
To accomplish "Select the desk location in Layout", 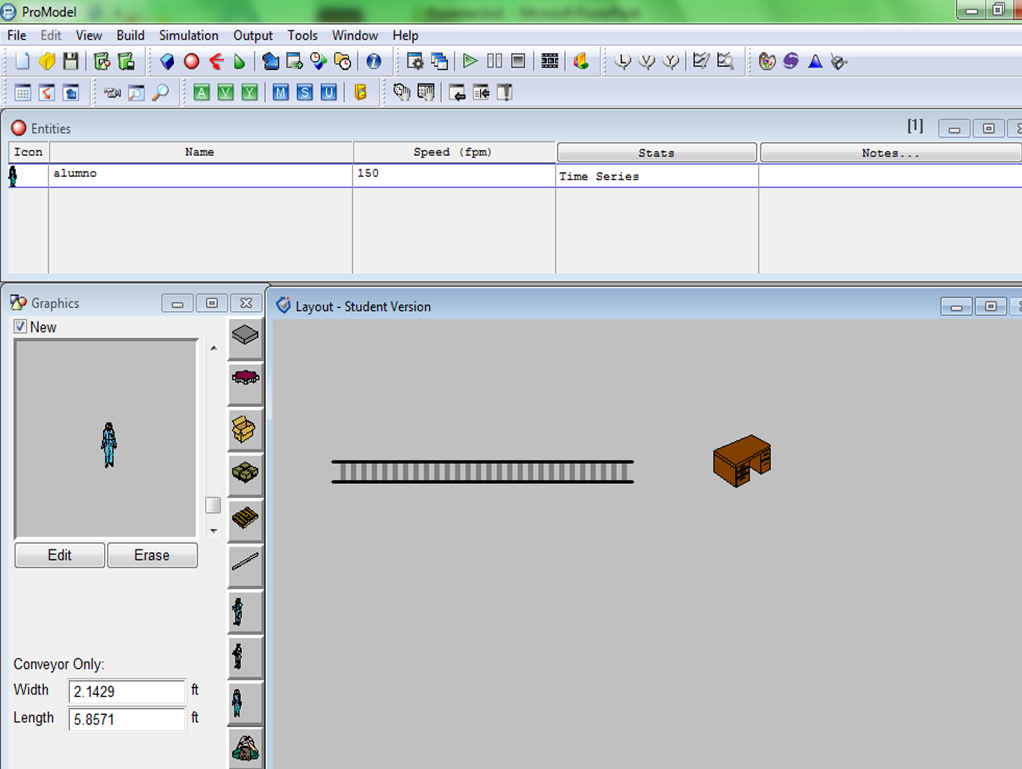I will [x=741, y=461].
